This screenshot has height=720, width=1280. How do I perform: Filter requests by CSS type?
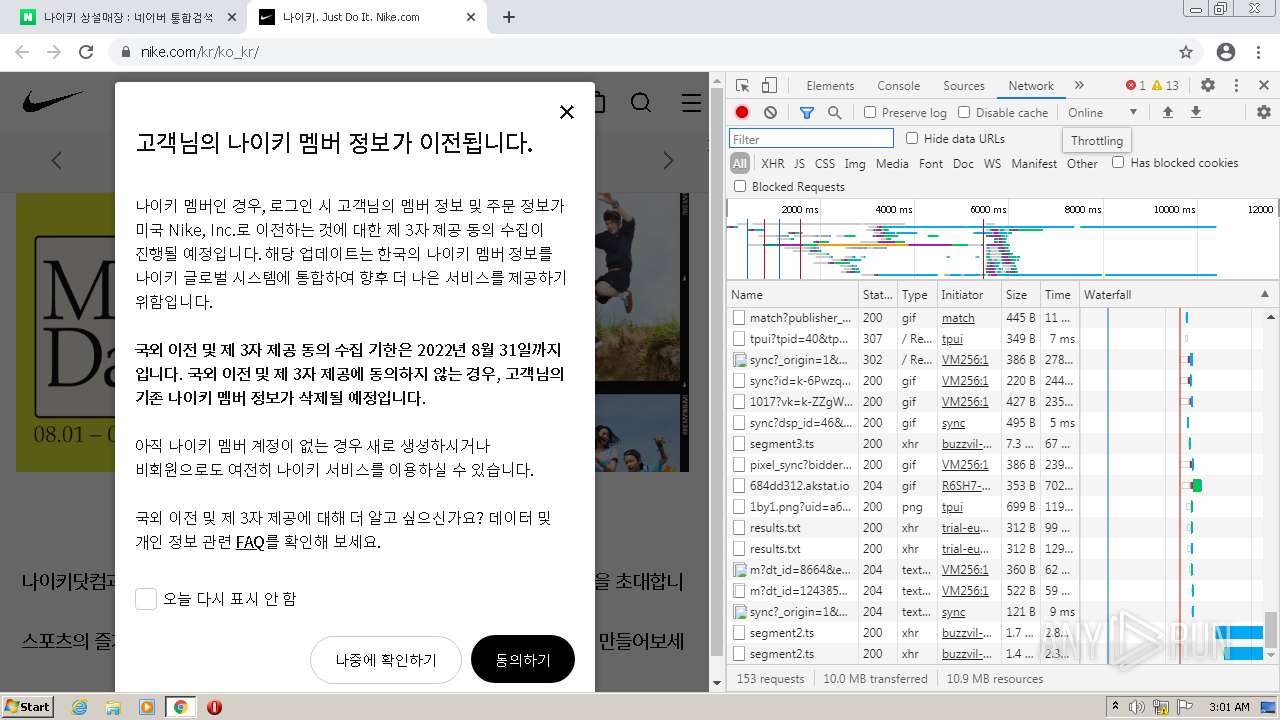[x=825, y=163]
